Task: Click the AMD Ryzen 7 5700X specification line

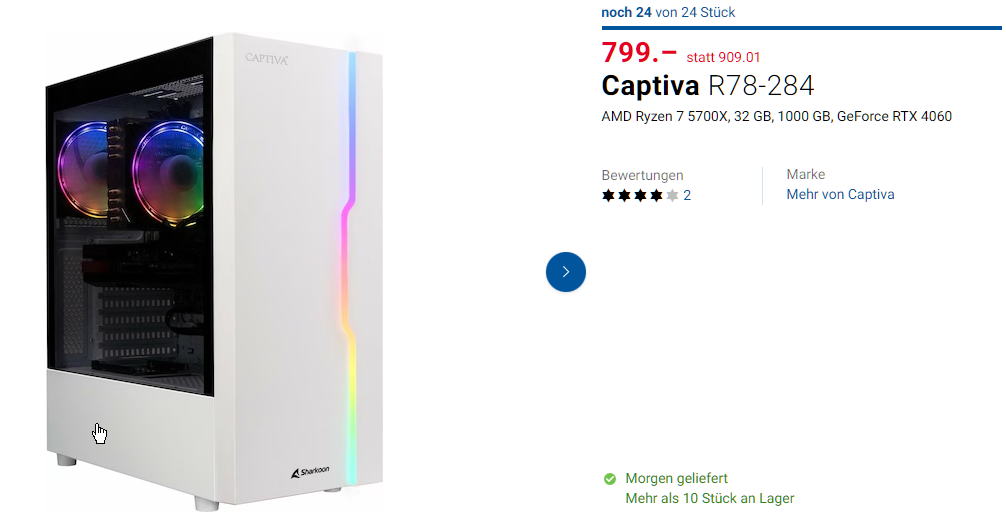Action: pyautogui.click(x=776, y=117)
